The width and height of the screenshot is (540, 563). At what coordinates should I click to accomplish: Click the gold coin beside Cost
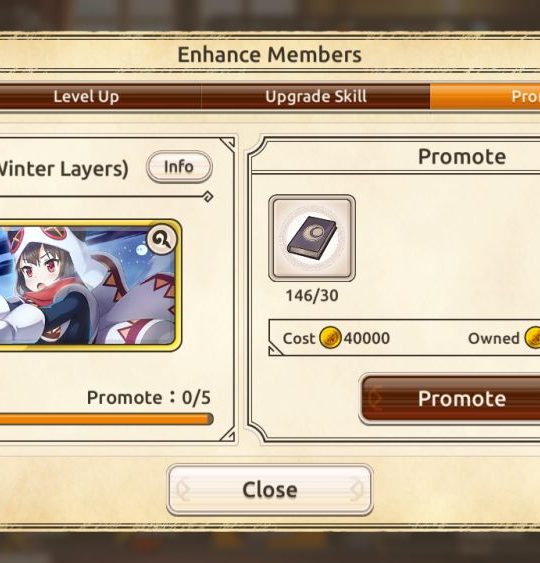pyautogui.click(x=330, y=338)
